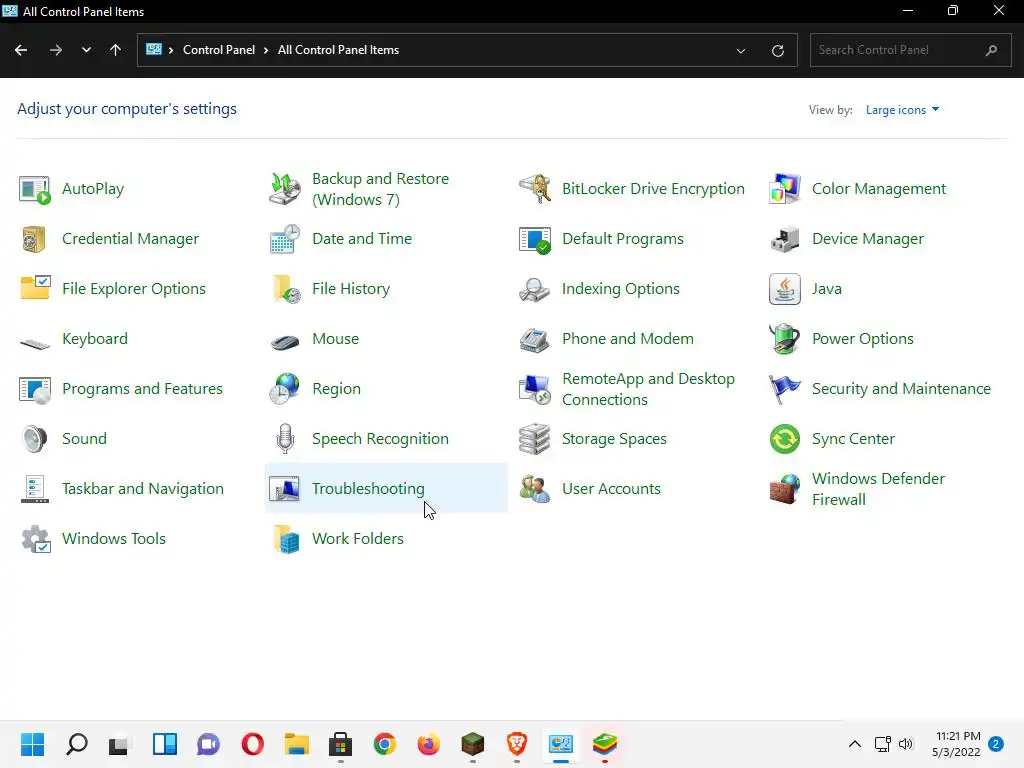The image size is (1024, 768).
Task: Click the Credential Manager safe icon
Action: (35, 239)
